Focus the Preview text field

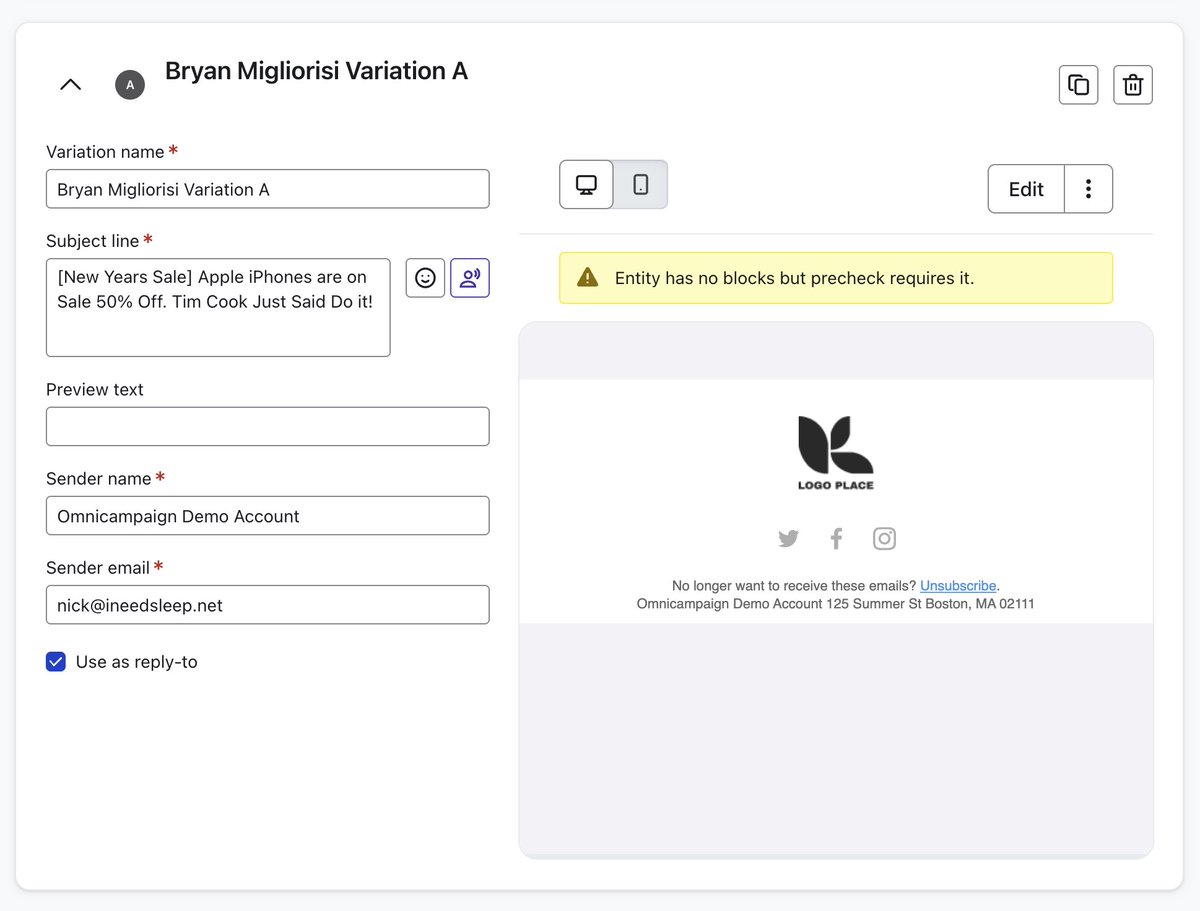(x=268, y=426)
